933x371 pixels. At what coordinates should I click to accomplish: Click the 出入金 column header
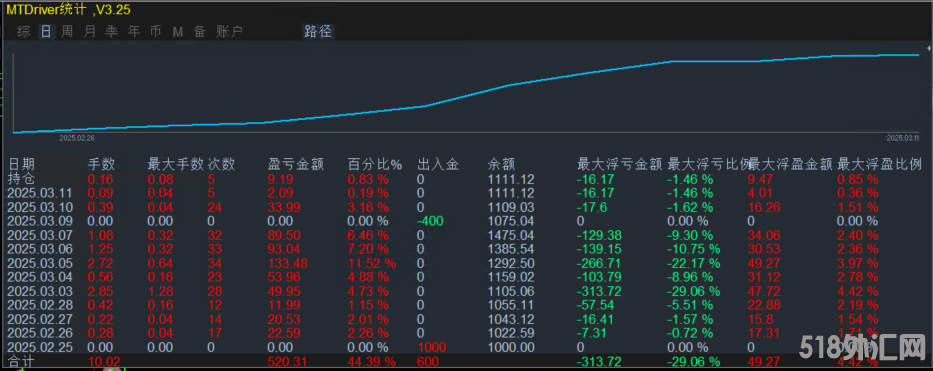pyautogui.click(x=438, y=165)
